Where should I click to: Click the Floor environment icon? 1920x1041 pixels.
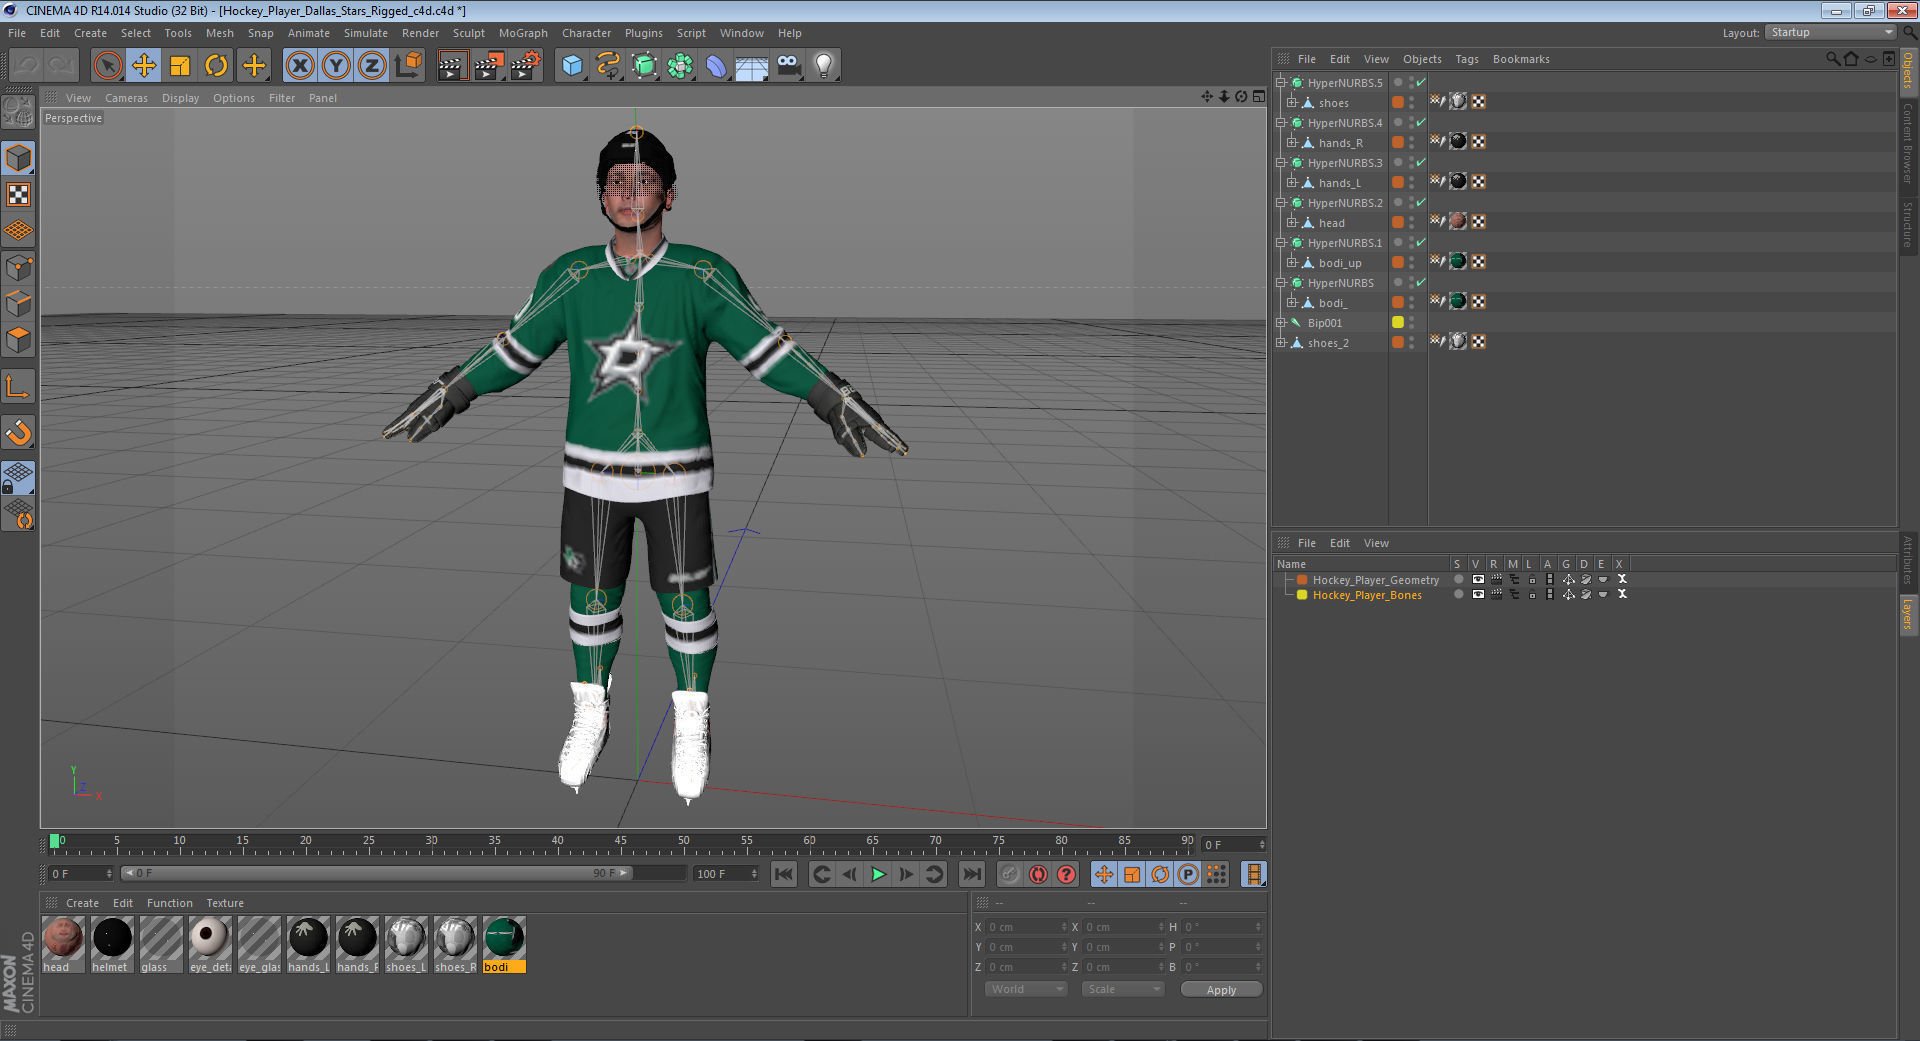click(752, 66)
